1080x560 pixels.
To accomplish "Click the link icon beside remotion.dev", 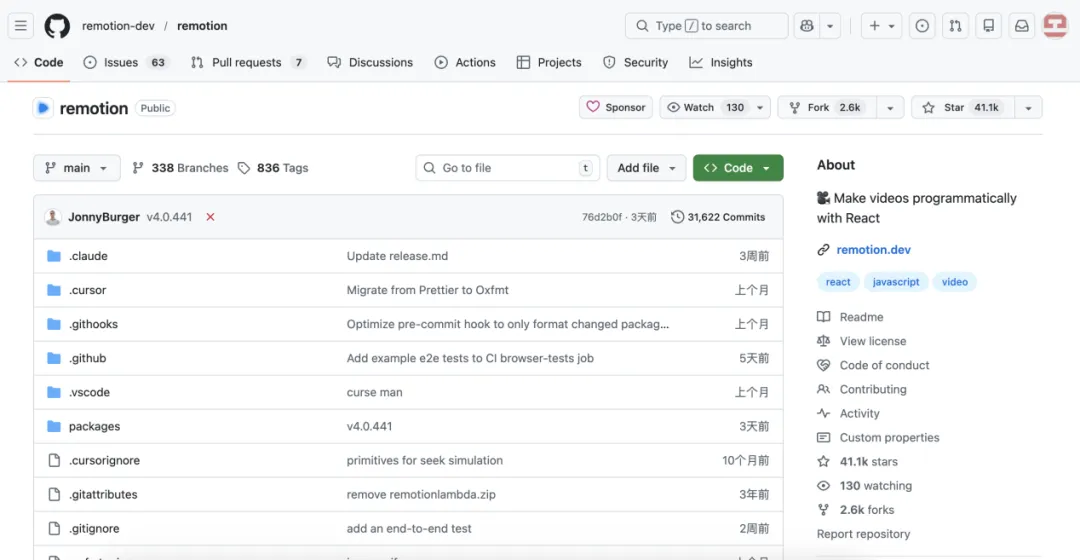I will point(823,249).
